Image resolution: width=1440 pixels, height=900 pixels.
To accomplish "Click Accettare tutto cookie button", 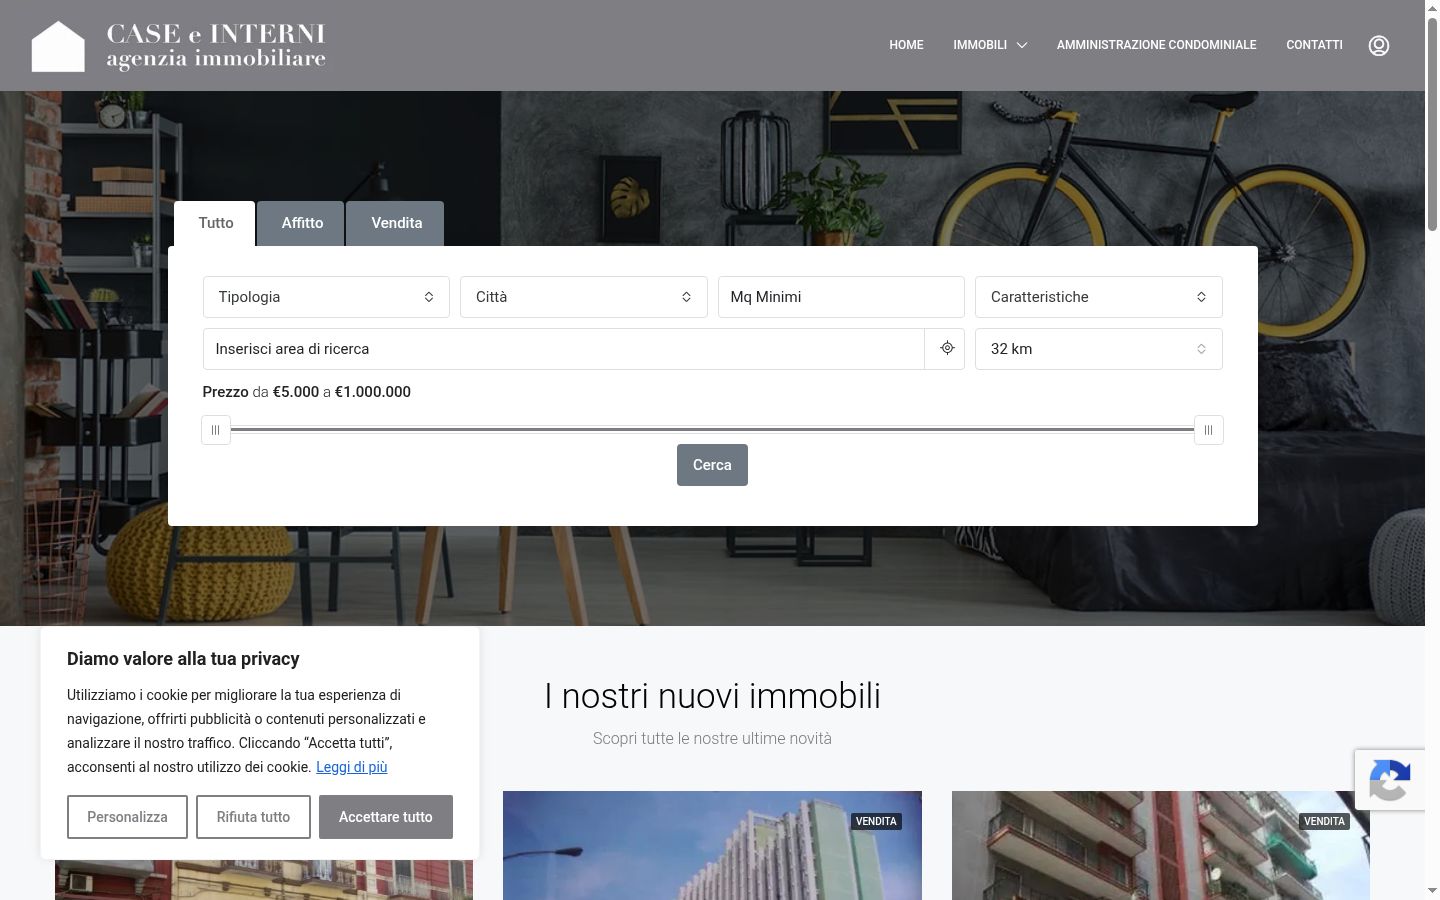I will click(x=386, y=817).
